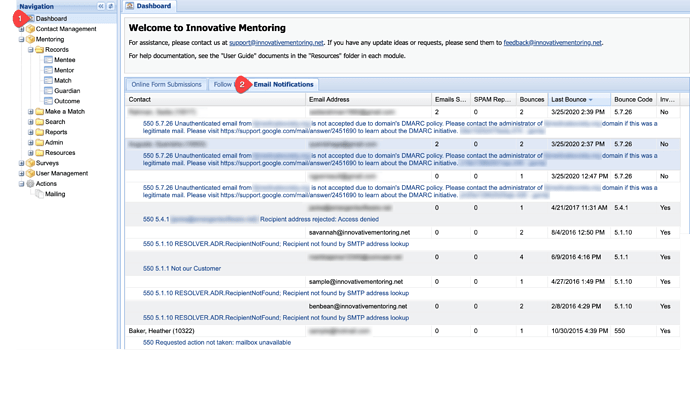Switch to the Follow tab
Image resolution: width=690 pixels, height=415 pixels.
click(x=222, y=84)
